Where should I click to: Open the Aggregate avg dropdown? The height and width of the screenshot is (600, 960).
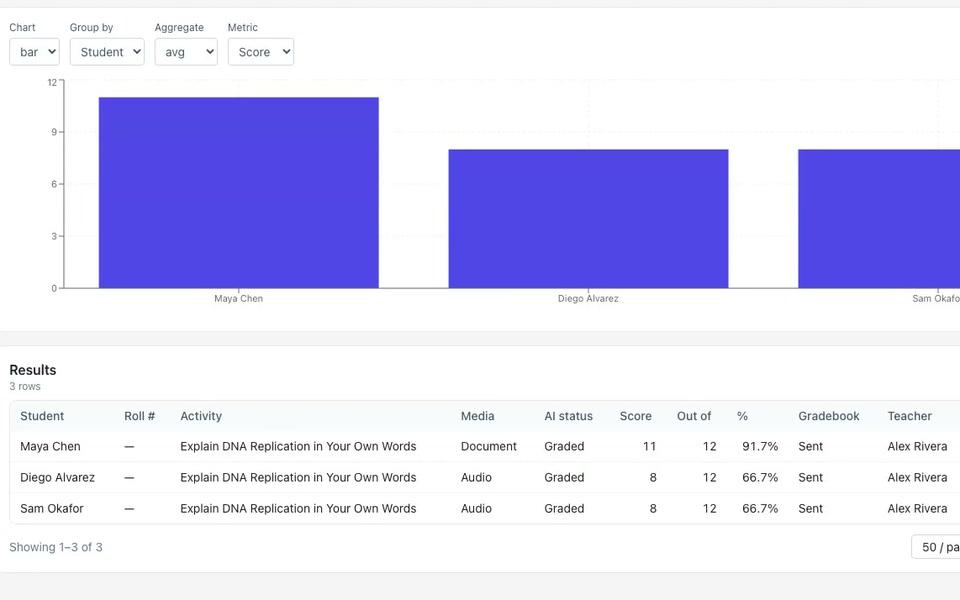click(186, 52)
